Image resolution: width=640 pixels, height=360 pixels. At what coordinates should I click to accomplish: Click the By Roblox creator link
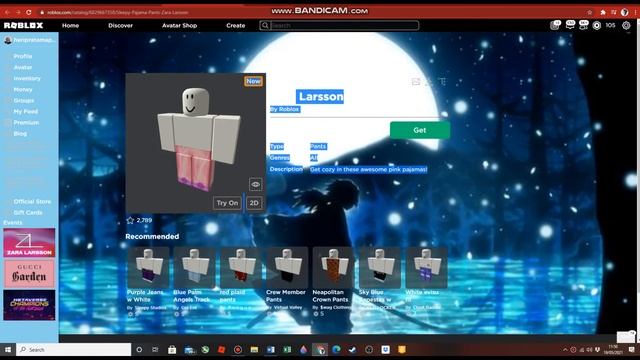tap(285, 109)
